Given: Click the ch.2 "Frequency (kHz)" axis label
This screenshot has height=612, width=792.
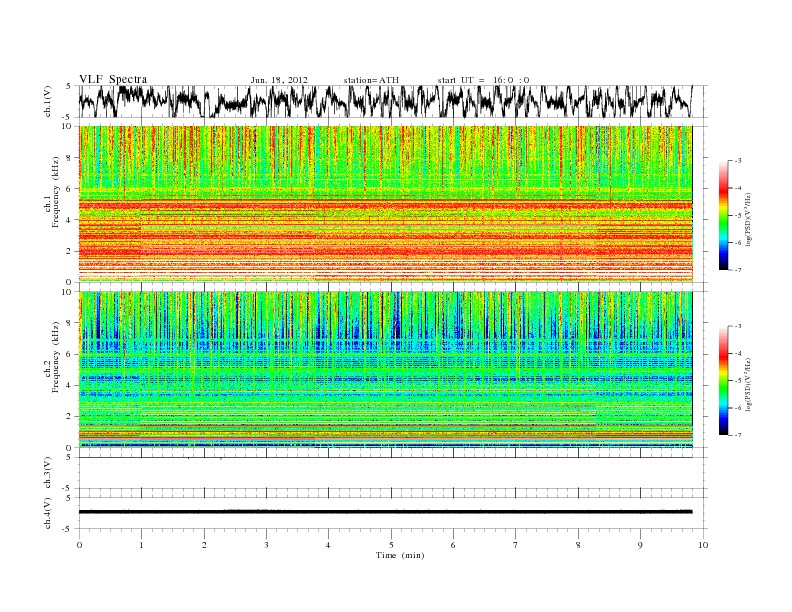Looking at the screenshot, I should pos(57,356).
